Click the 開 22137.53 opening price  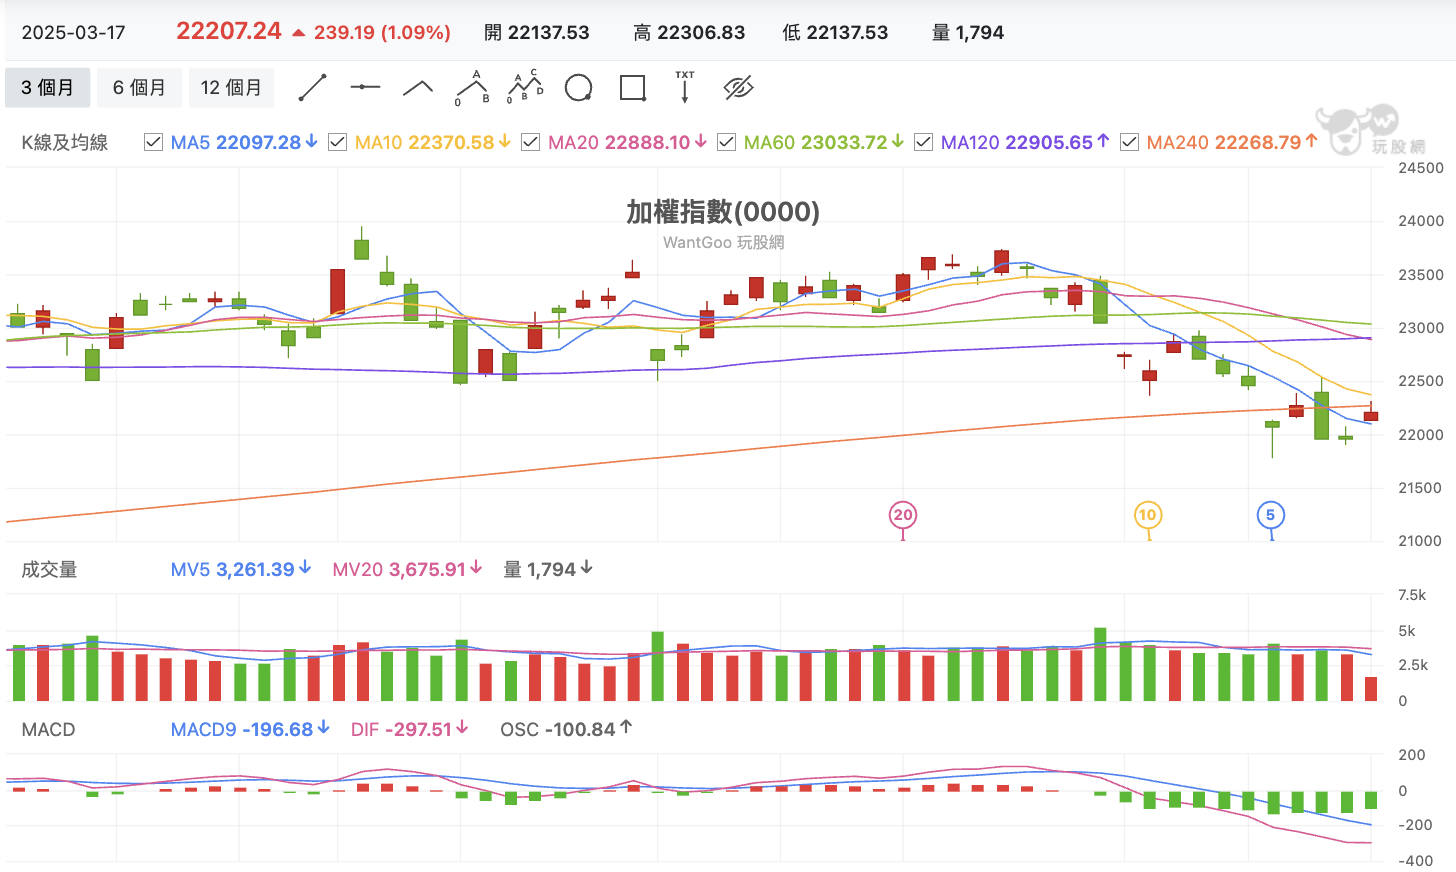(x=537, y=32)
